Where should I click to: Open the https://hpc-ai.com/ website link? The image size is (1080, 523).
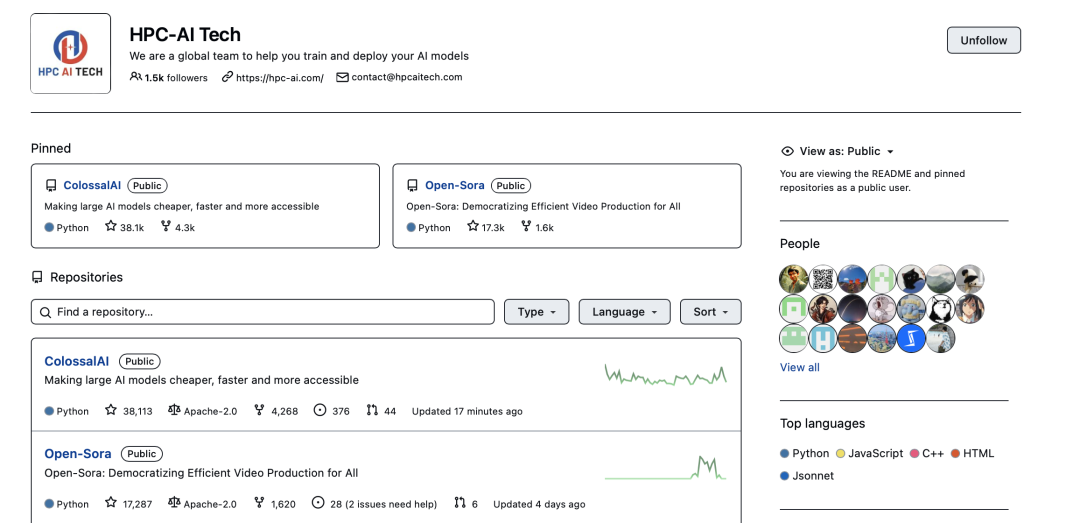tap(279, 77)
